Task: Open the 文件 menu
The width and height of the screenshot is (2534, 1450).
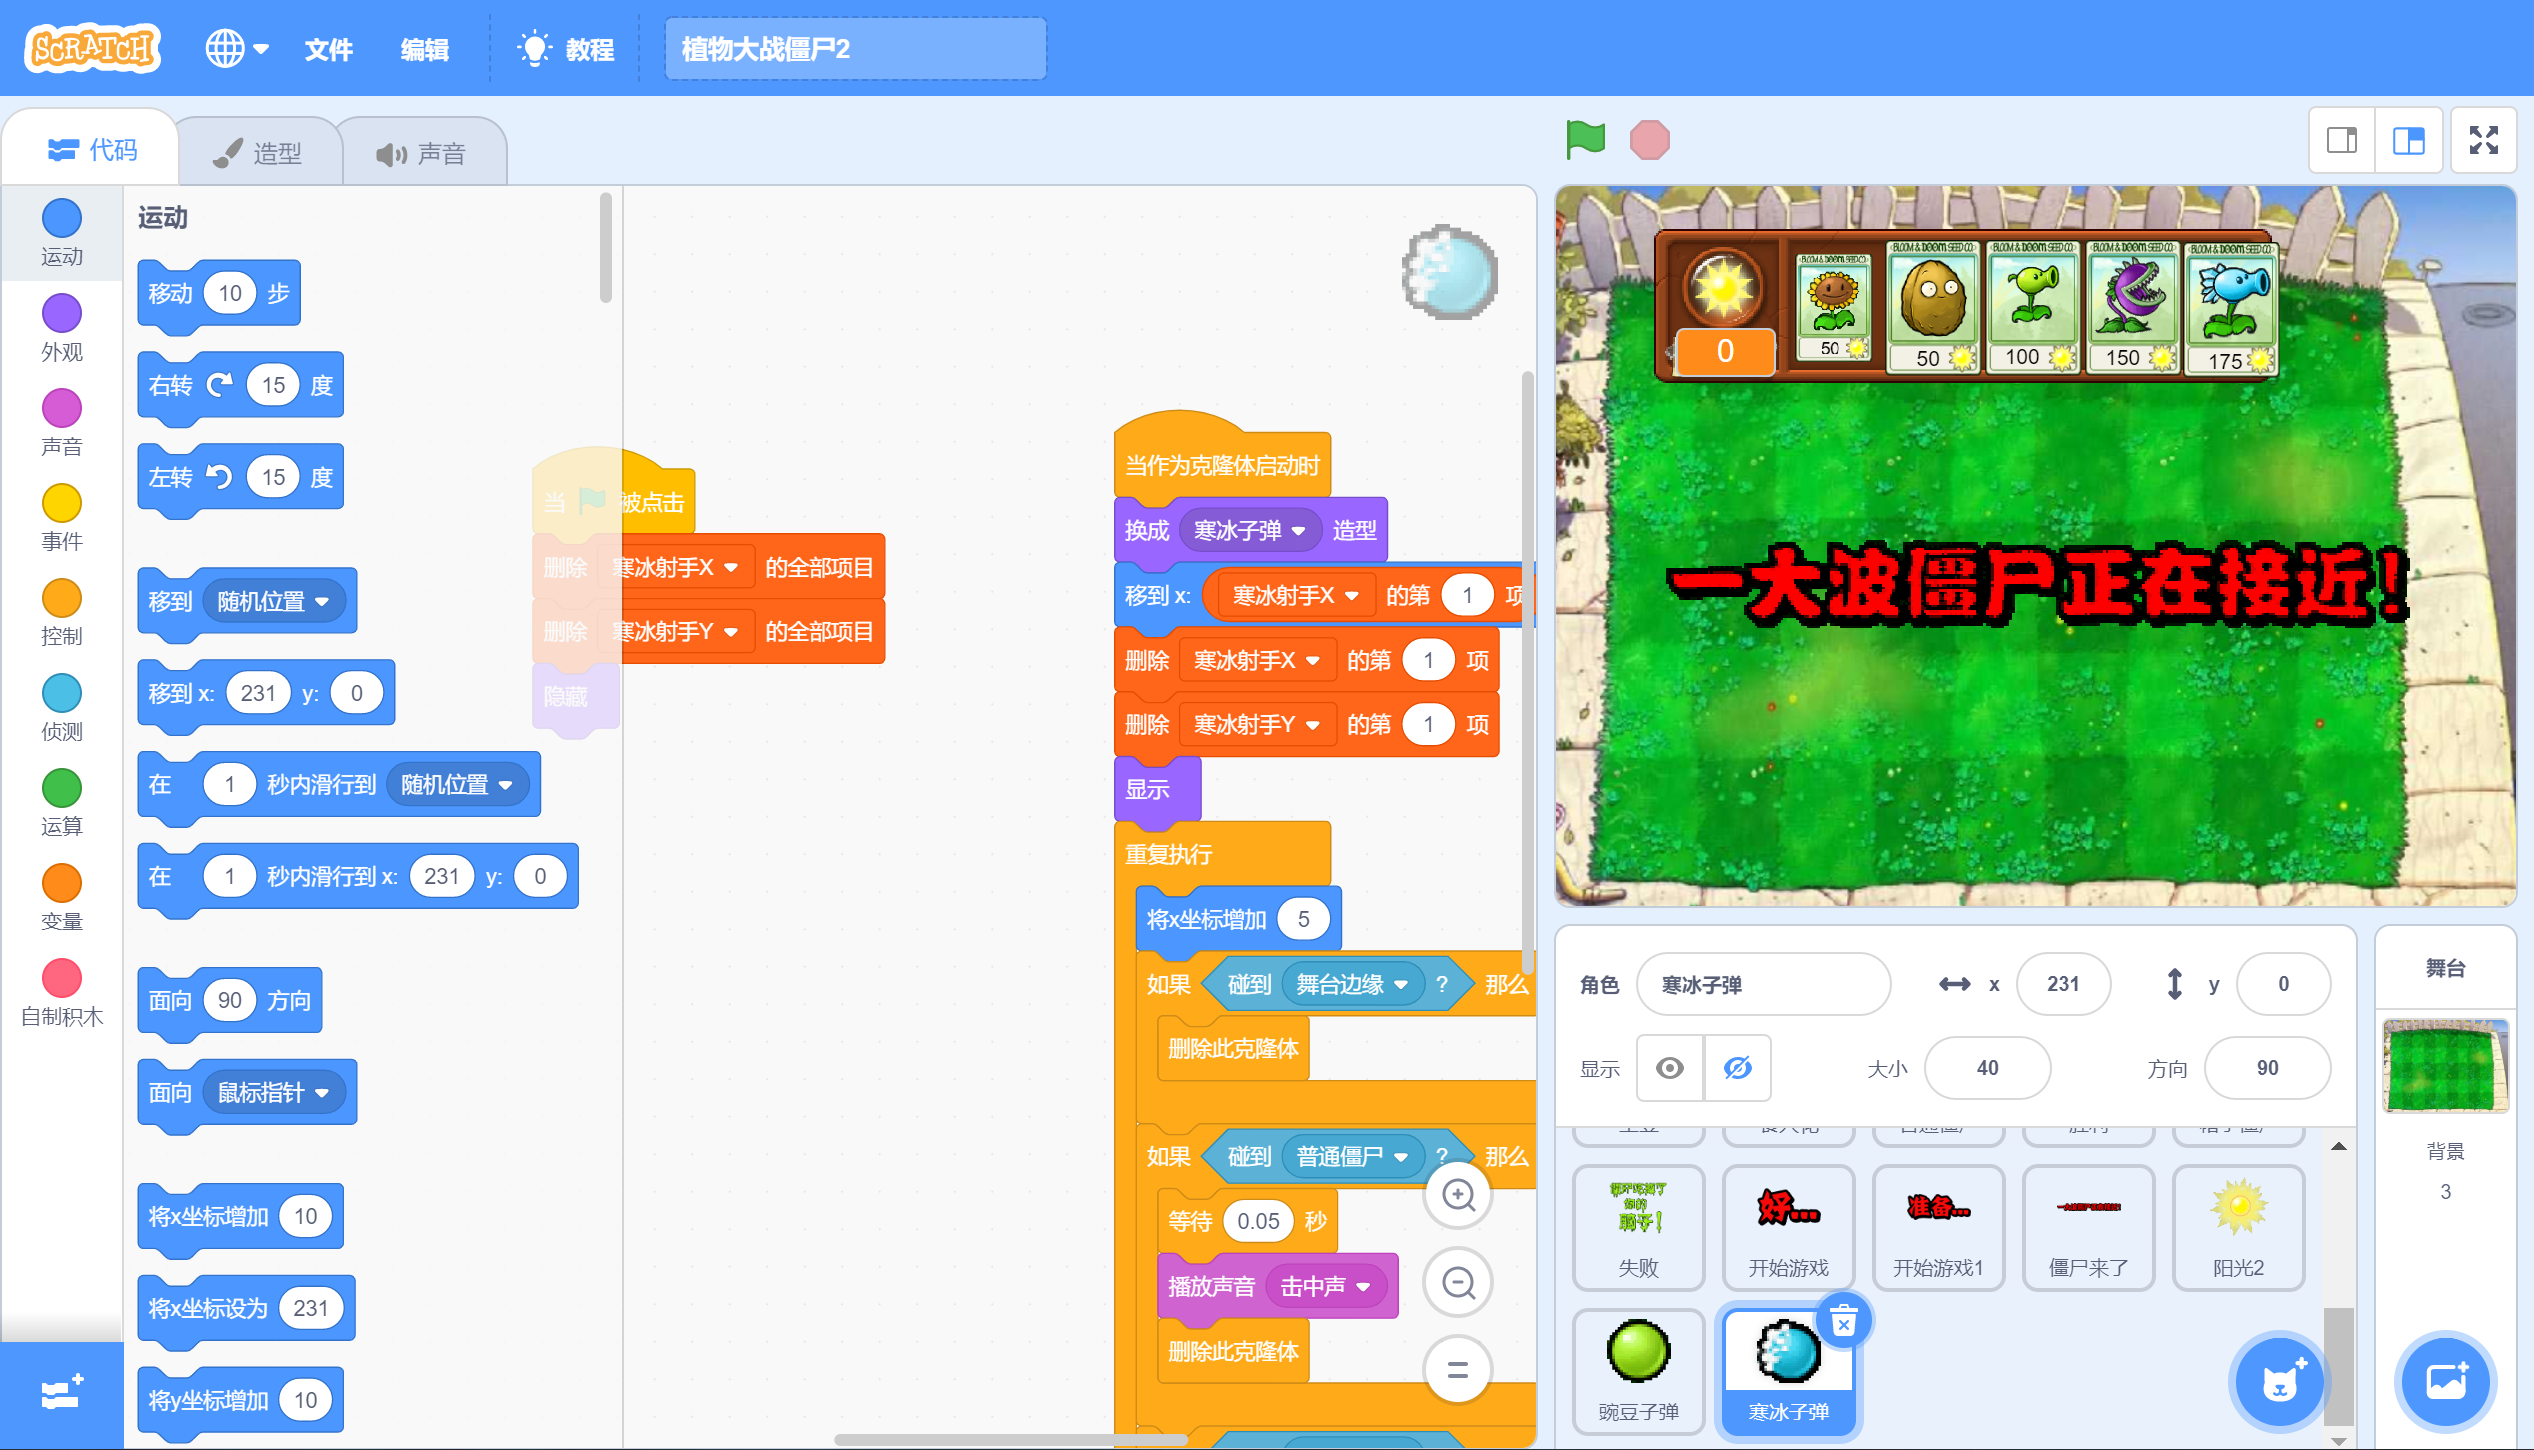Action: click(x=328, y=49)
